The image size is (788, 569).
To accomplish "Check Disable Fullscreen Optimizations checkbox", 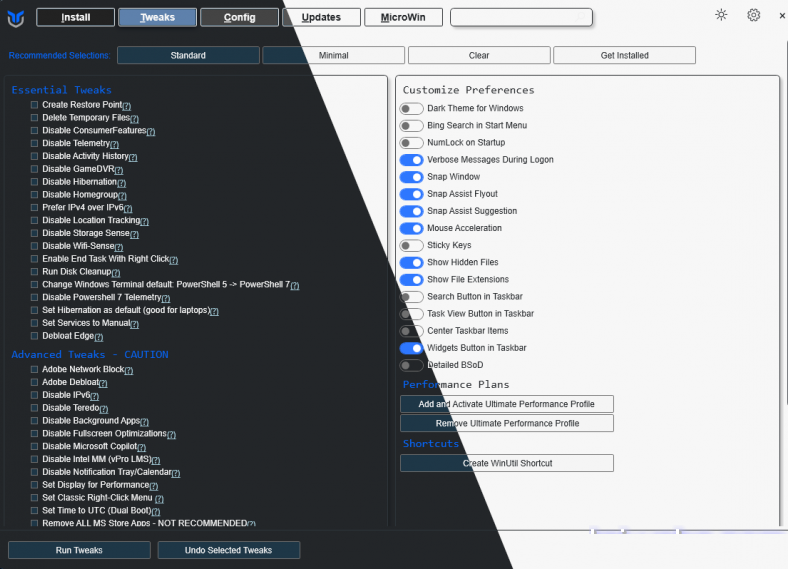I will 34,433.
